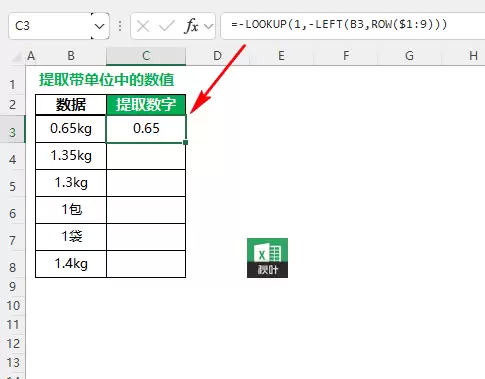Screen dimensions: 485x379
Task: Select cell containing 0.65kg
Action: point(71,129)
